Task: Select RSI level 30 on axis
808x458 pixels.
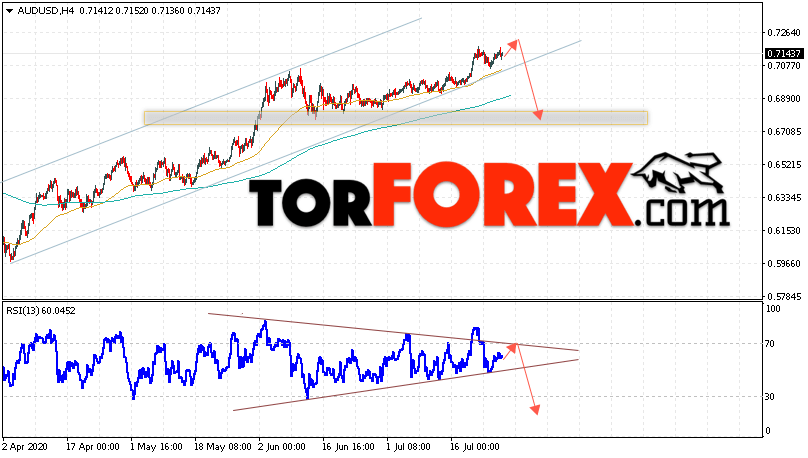Action: (770, 396)
